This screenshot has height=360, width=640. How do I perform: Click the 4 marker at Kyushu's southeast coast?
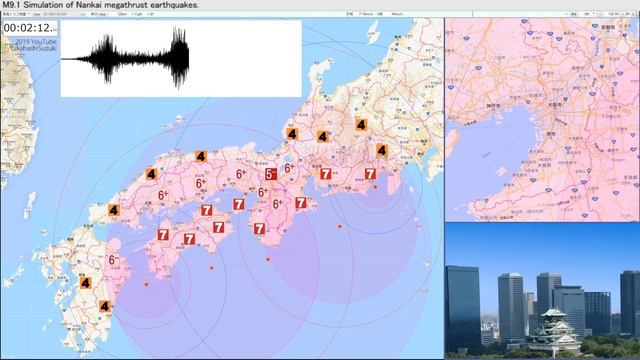[x=105, y=306]
